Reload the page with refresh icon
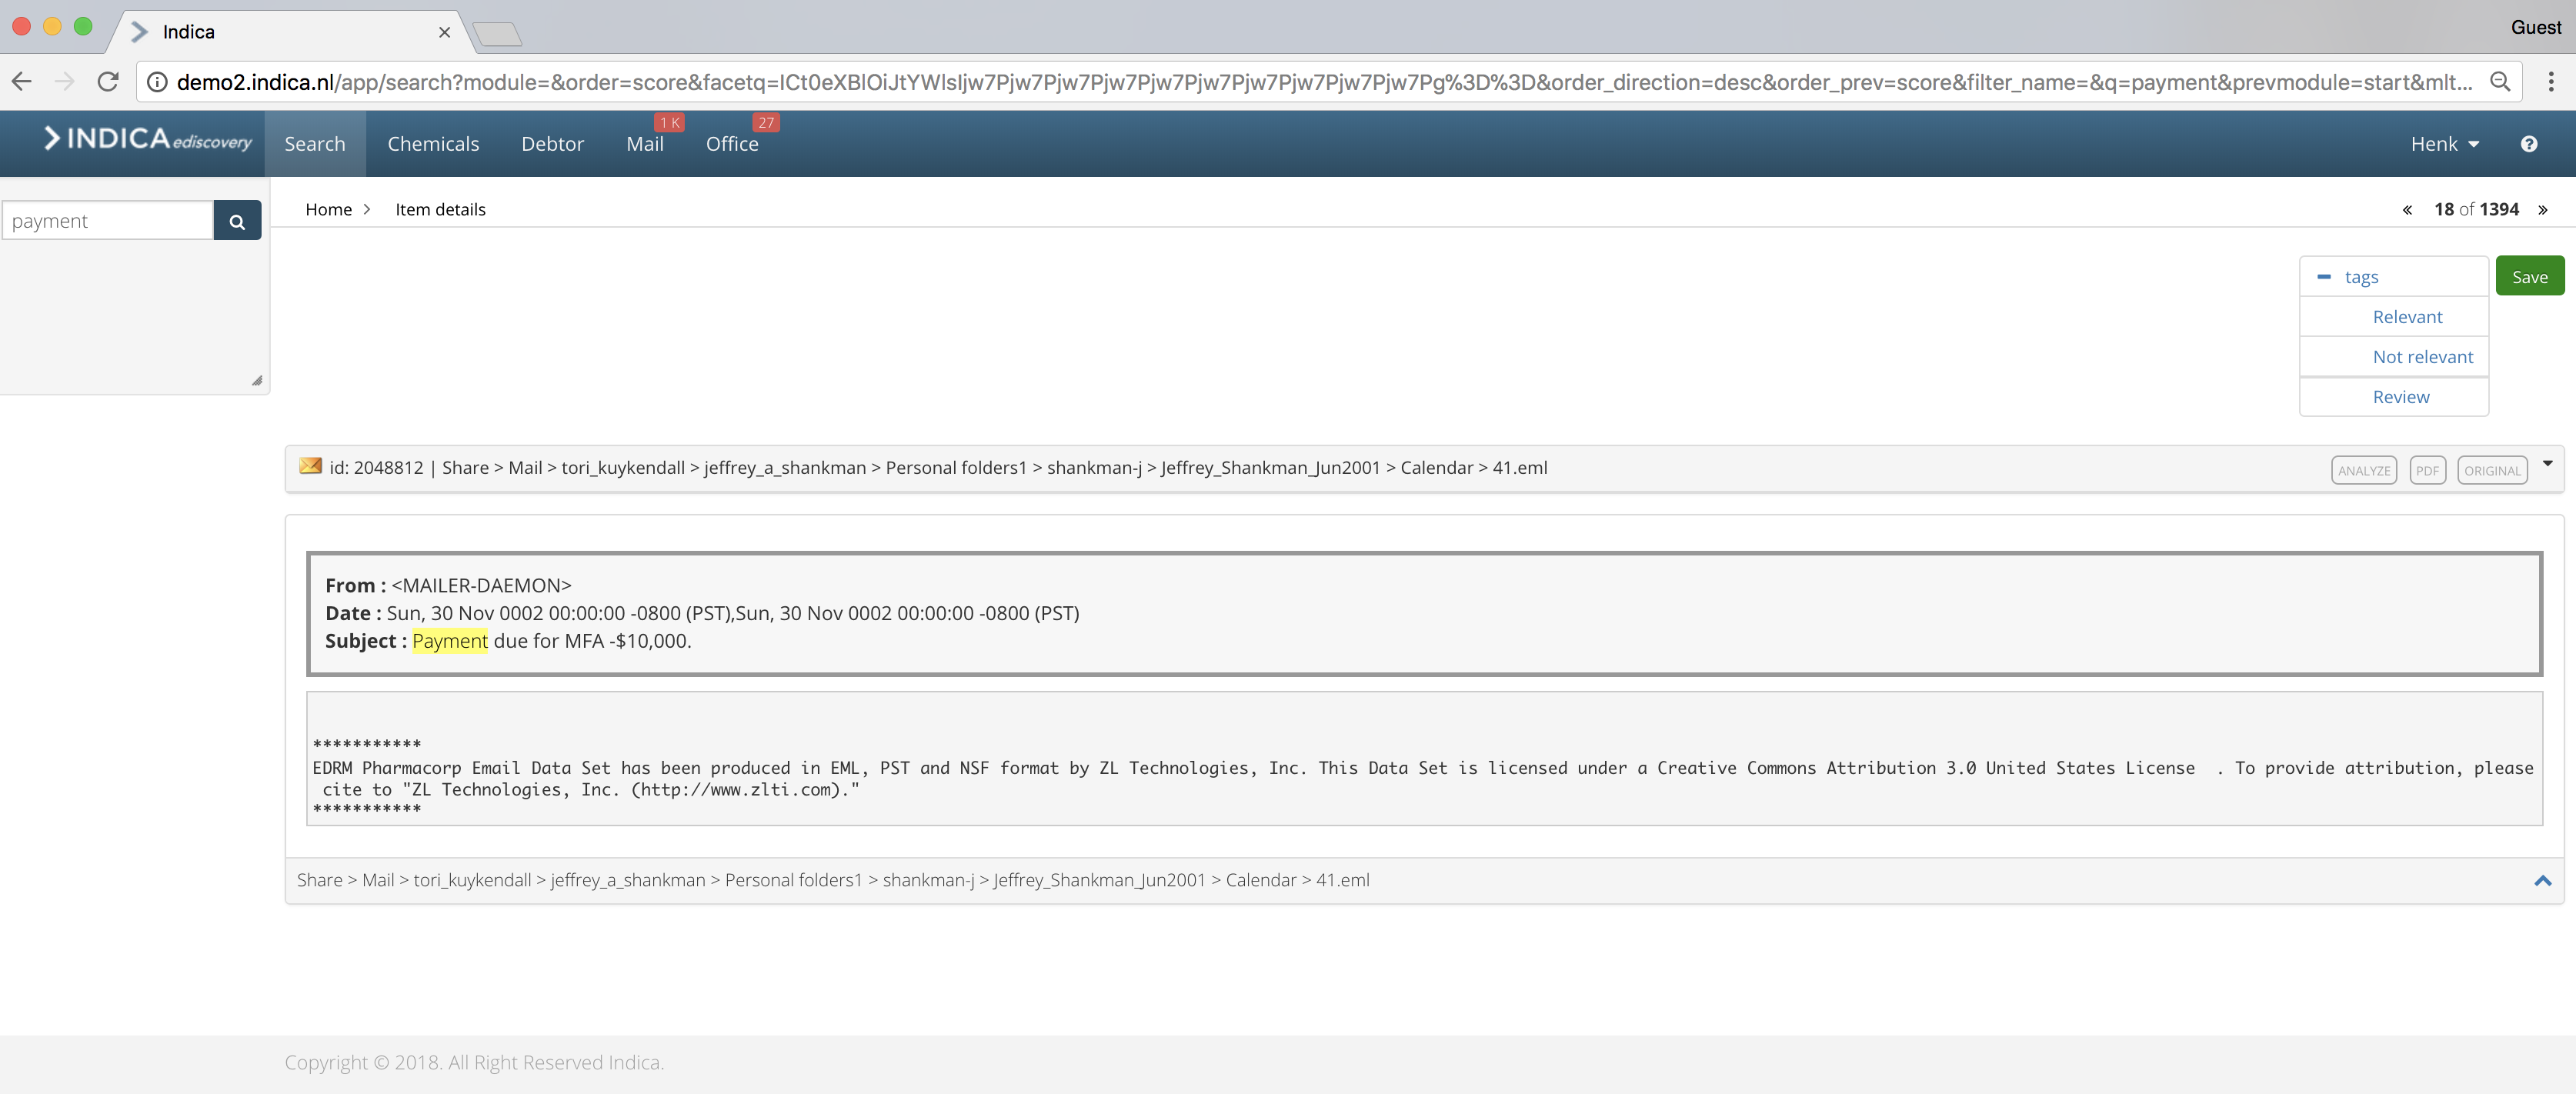Viewport: 2576px width, 1094px height. (x=108, y=82)
